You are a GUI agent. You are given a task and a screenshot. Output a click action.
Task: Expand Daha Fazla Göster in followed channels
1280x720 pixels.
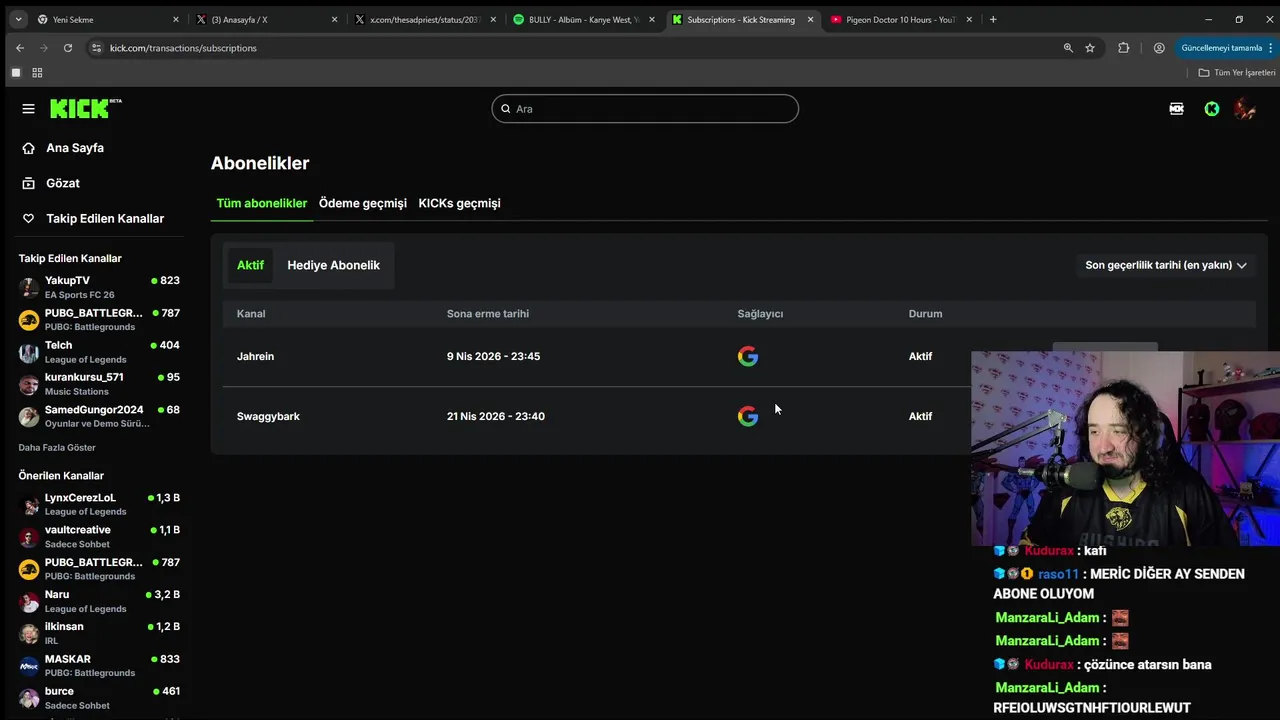point(57,447)
